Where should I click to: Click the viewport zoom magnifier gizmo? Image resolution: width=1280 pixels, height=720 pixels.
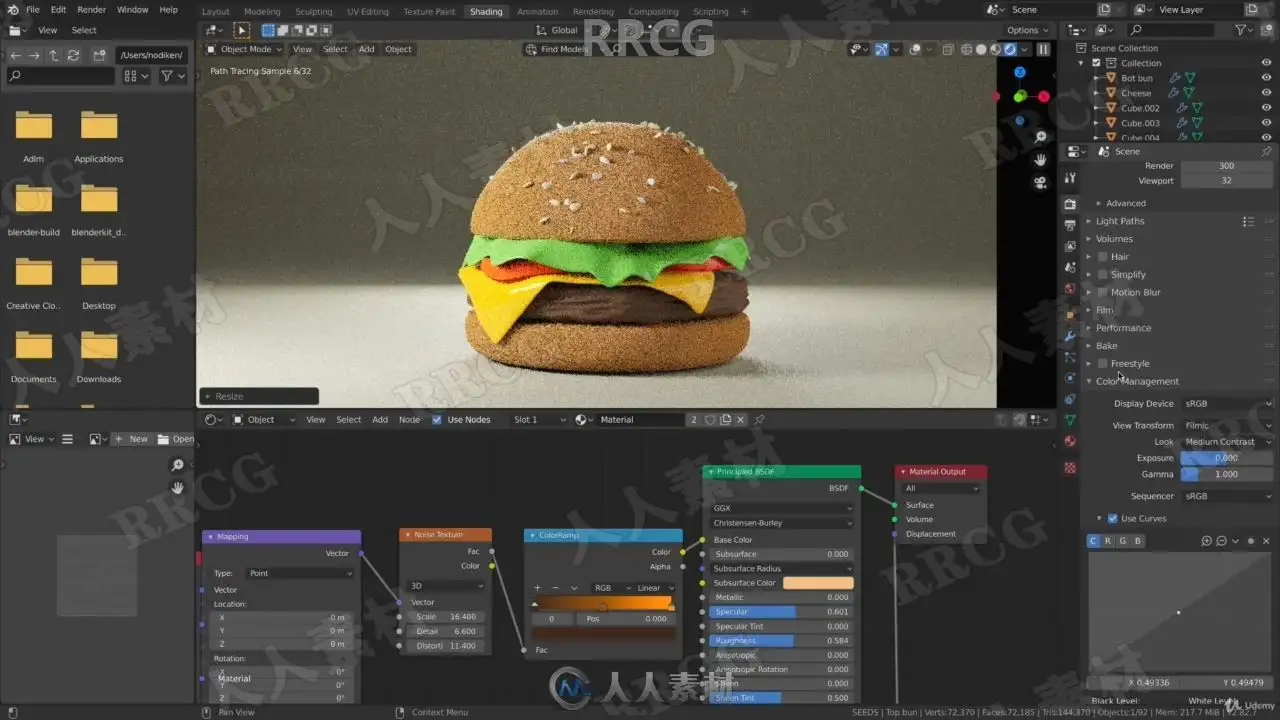click(1041, 137)
